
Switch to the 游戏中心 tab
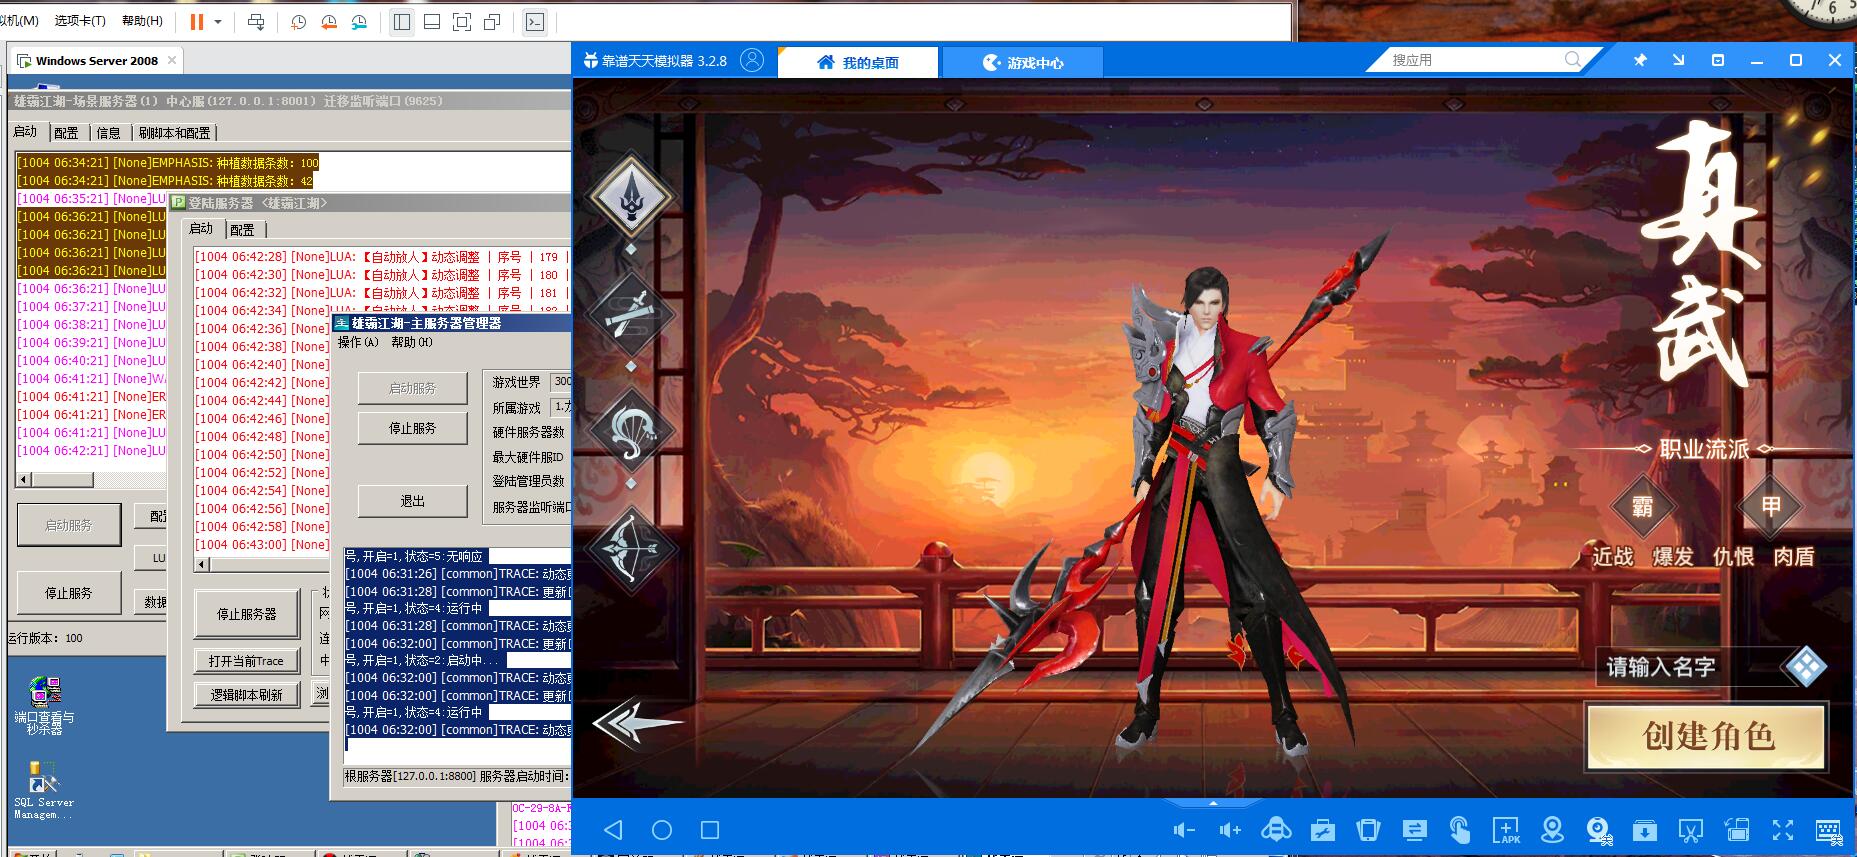(1023, 62)
